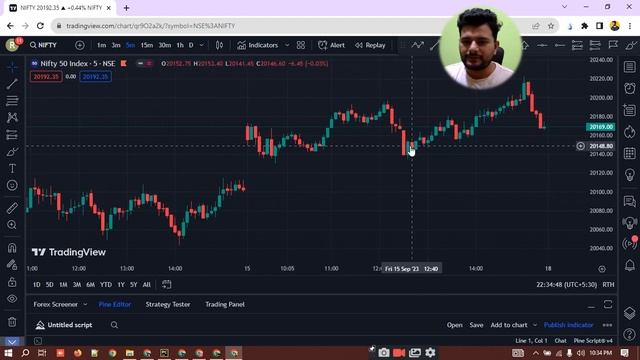Start bar Replay mode
This screenshot has height=360, width=640.
pos(370,45)
